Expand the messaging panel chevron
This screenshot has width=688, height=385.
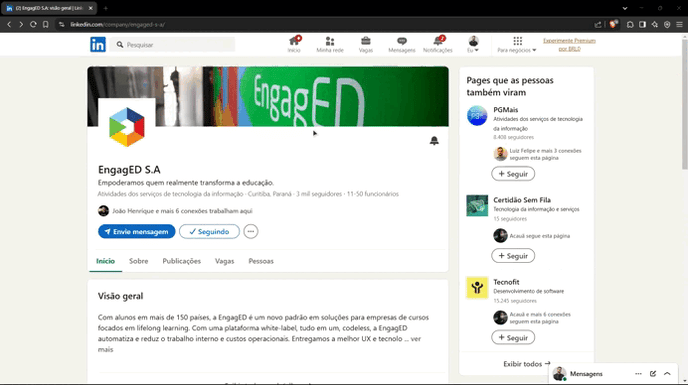[x=667, y=374]
